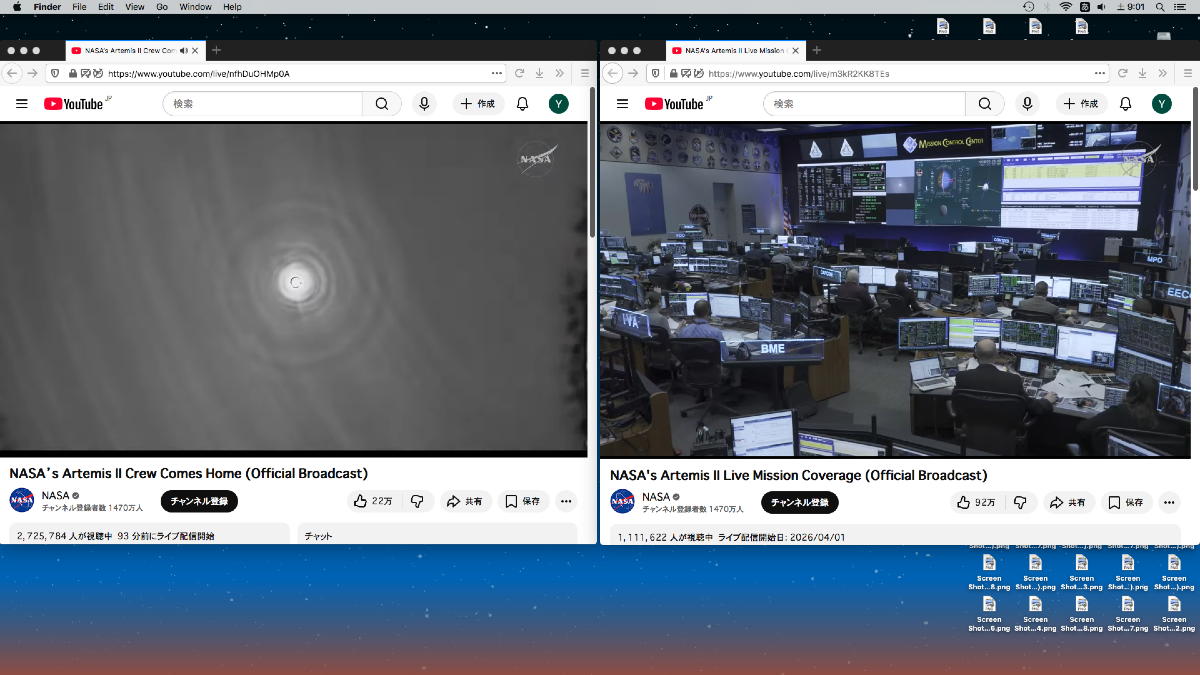
Task: Dislike the Crew Comes Home video
Action: click(x=418, y=501)
